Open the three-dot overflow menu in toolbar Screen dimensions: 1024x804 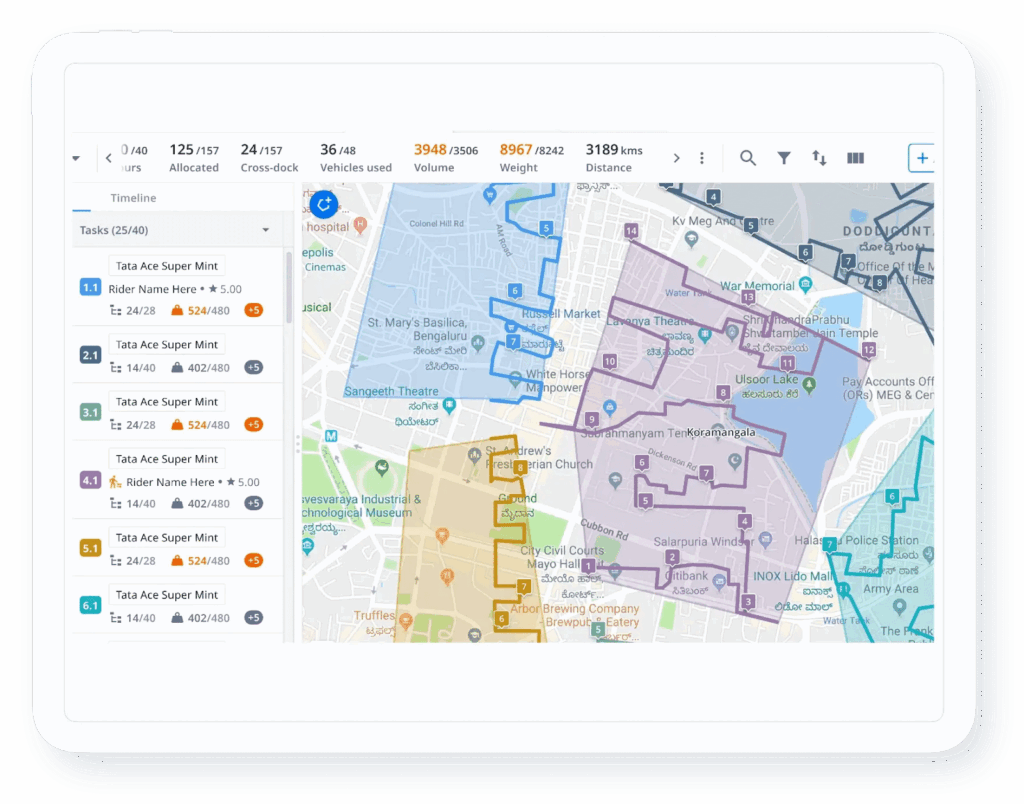[701, 157]
